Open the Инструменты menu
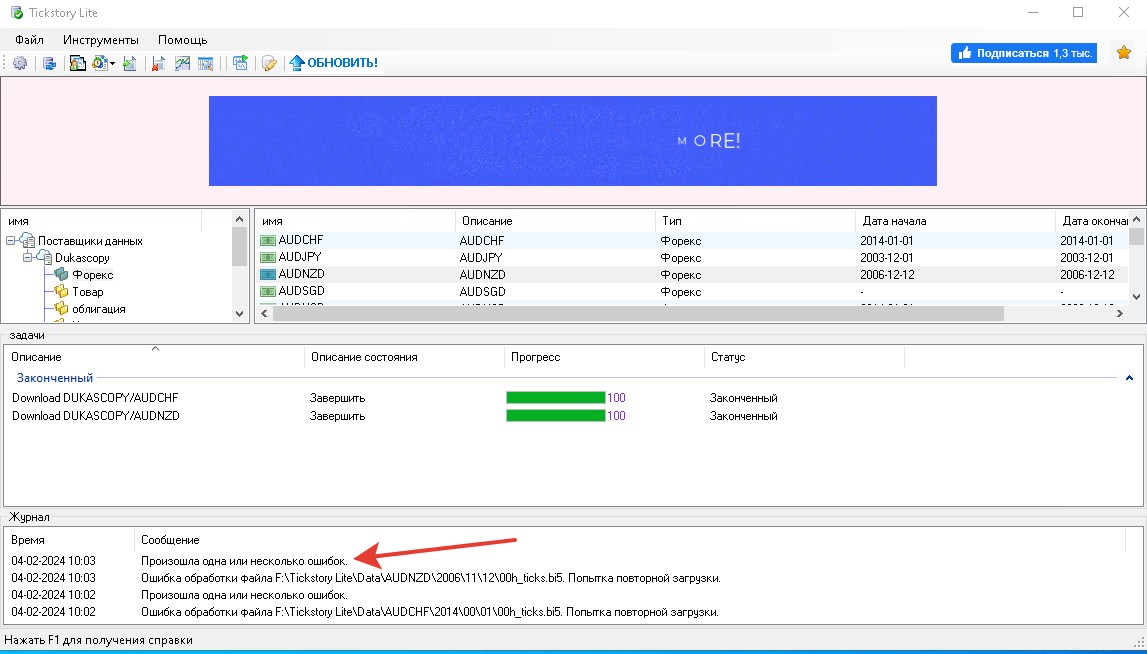Image resolution: width=1147 pixels, height=654 pixels. 100,40
